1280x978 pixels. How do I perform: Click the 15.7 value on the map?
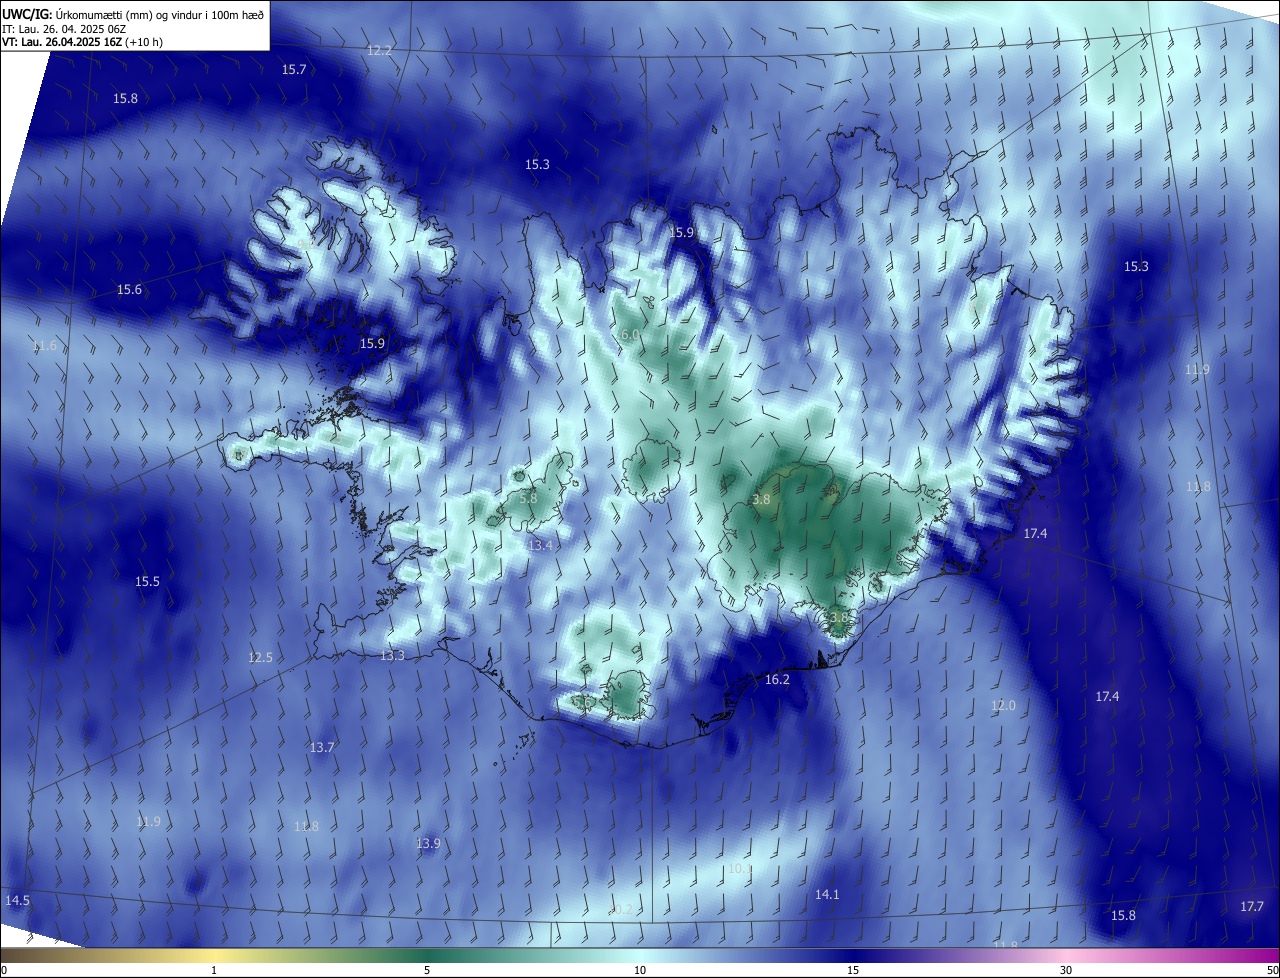point(294,69)
